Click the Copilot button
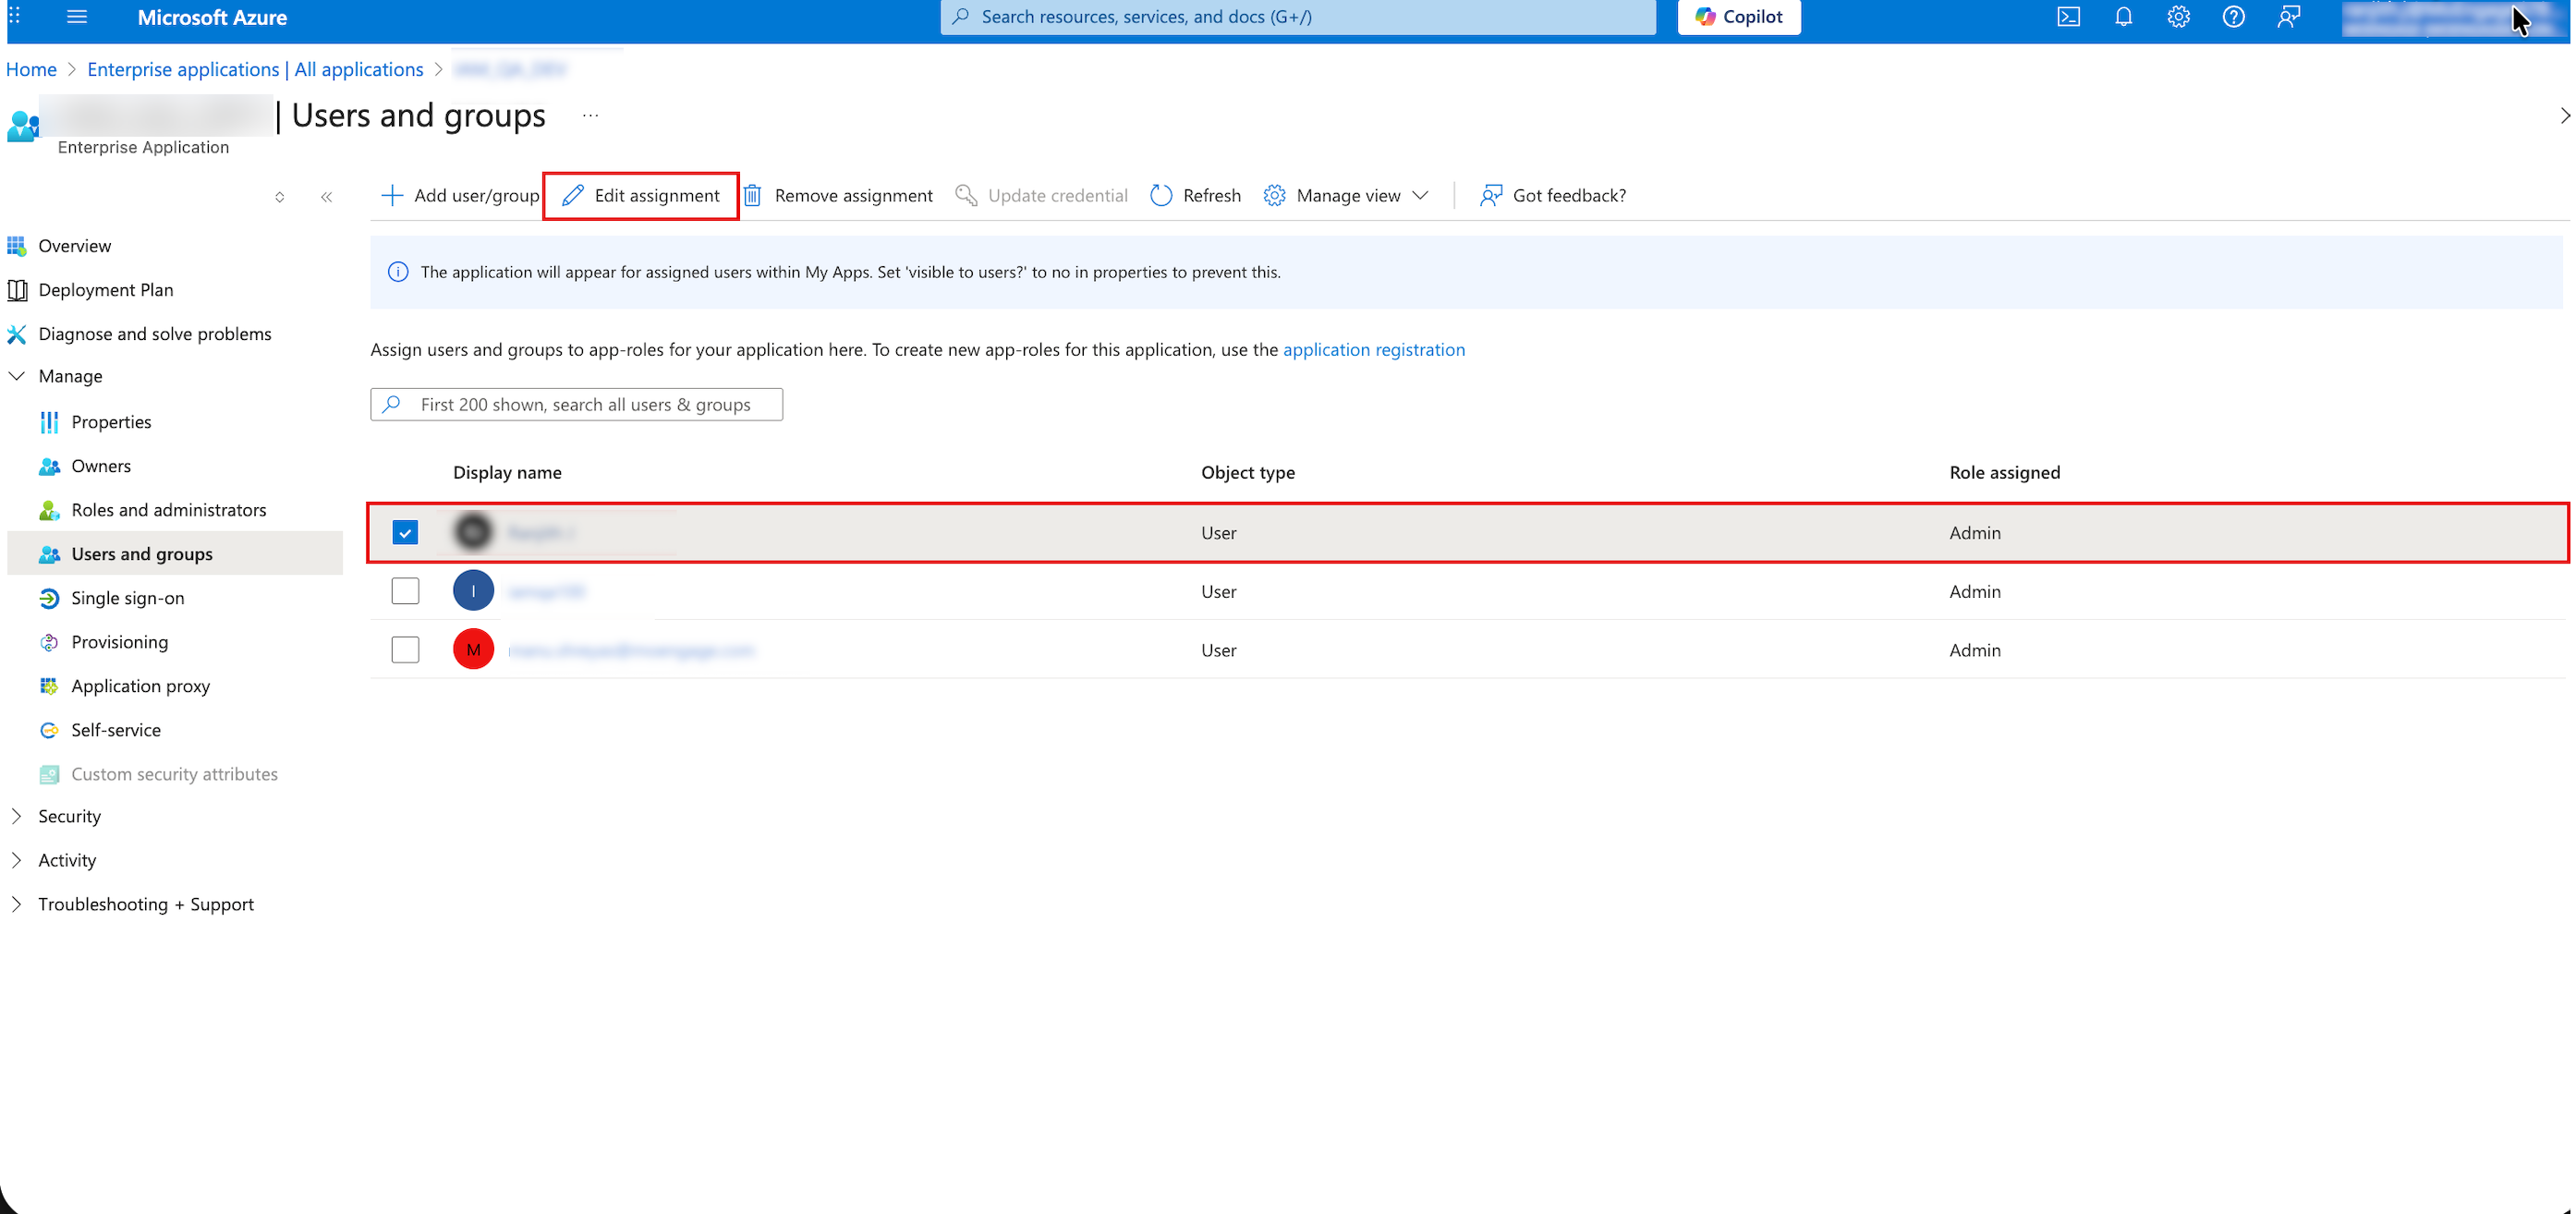The height and width of the screenshot is (1214, 2576). (x=1738, y=17)
